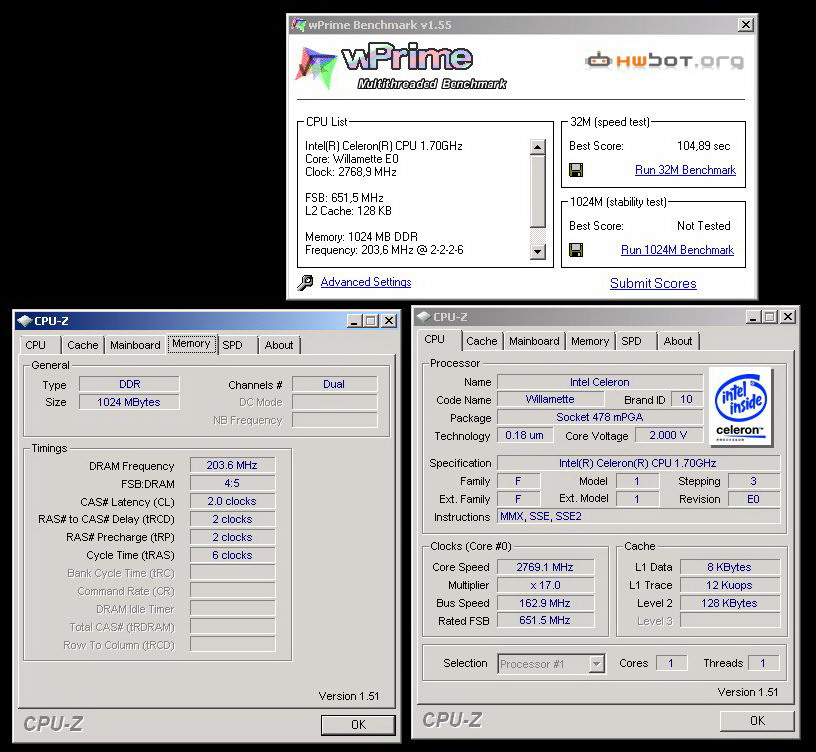Run the 1024M Benchmark
816x752 pixels.
pyautogui.click(x=677, y=250)
